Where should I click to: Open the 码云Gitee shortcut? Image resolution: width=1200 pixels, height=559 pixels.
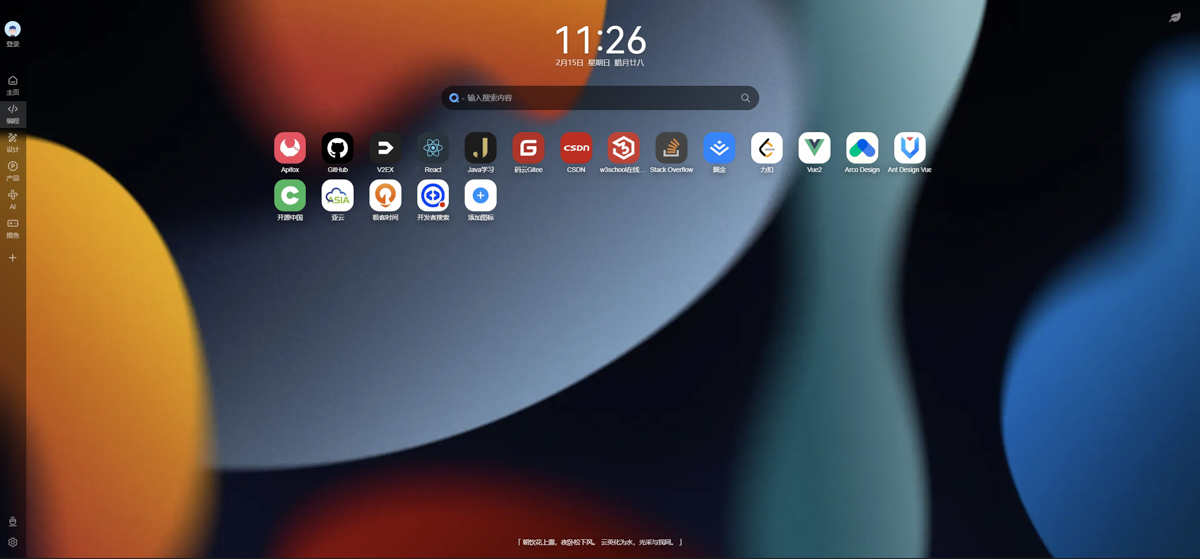click(528, 148)
